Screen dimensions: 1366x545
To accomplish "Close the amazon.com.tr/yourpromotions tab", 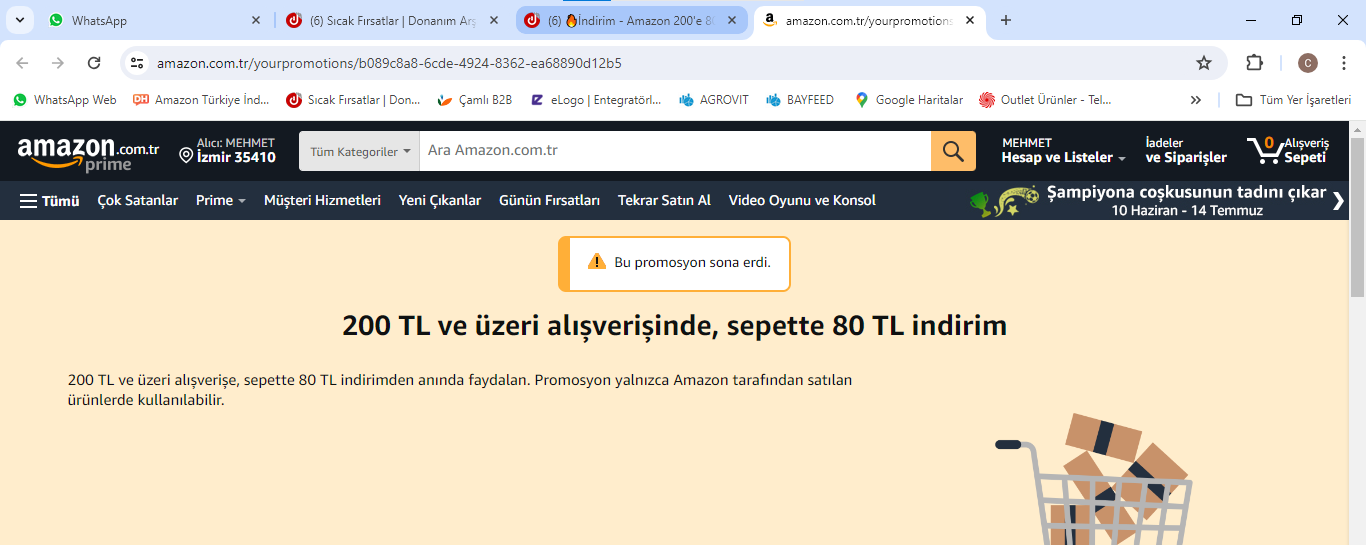I will [969, 20].
